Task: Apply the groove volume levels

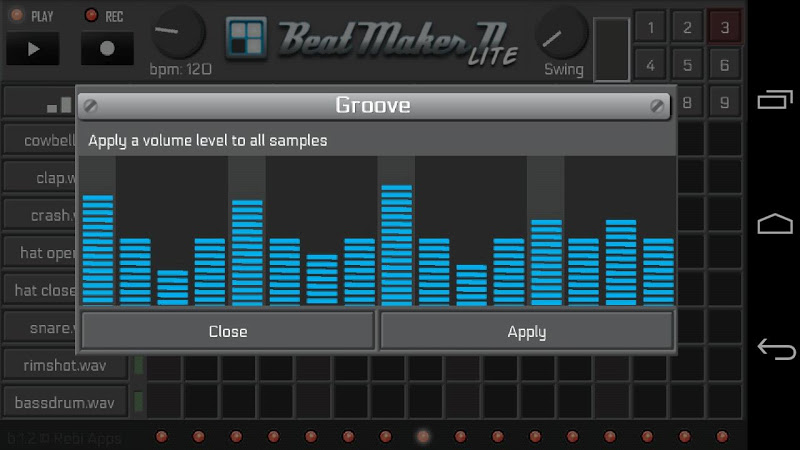Action: (527, 331)
